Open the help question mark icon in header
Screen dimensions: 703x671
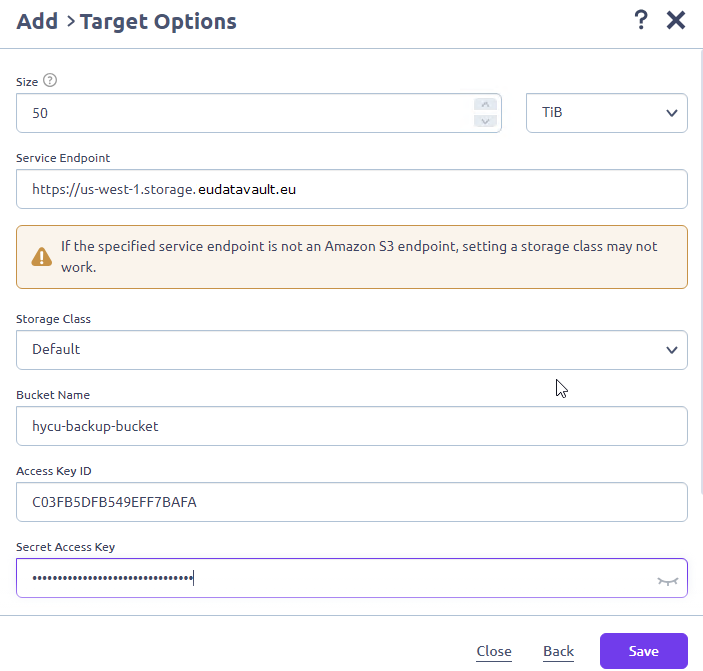coord(641,20)
